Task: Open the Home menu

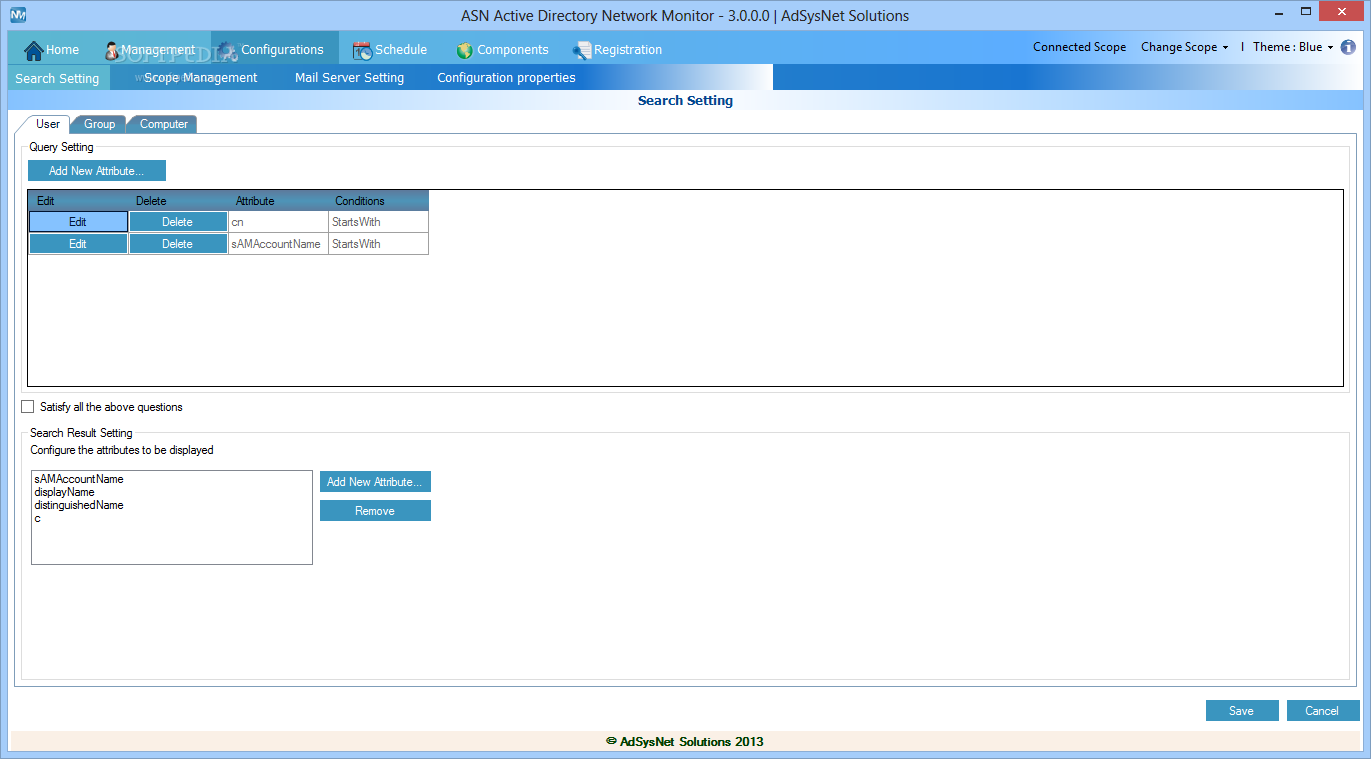Action: tap(51, 50)
